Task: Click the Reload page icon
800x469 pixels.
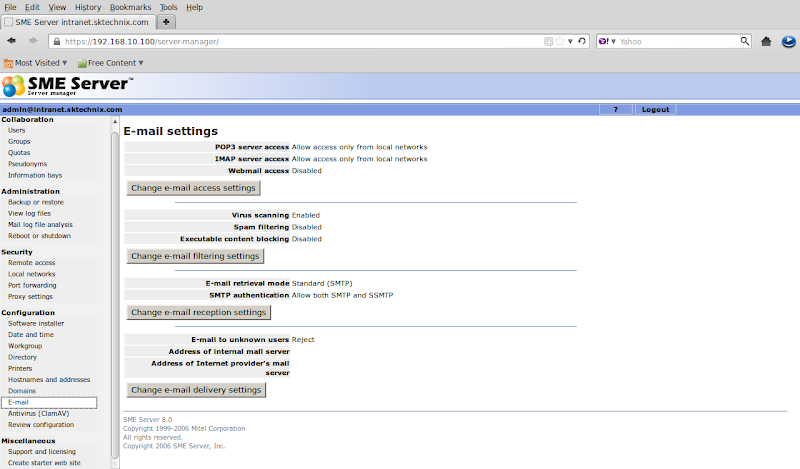Action: [582, 41]
